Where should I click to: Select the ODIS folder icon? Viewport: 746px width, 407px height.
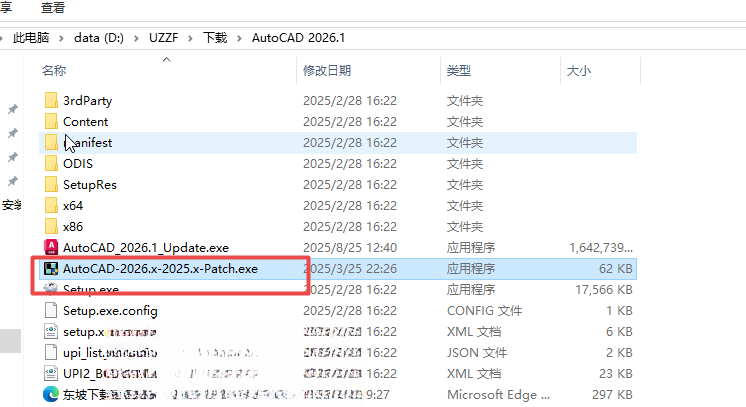click(51, 163)
